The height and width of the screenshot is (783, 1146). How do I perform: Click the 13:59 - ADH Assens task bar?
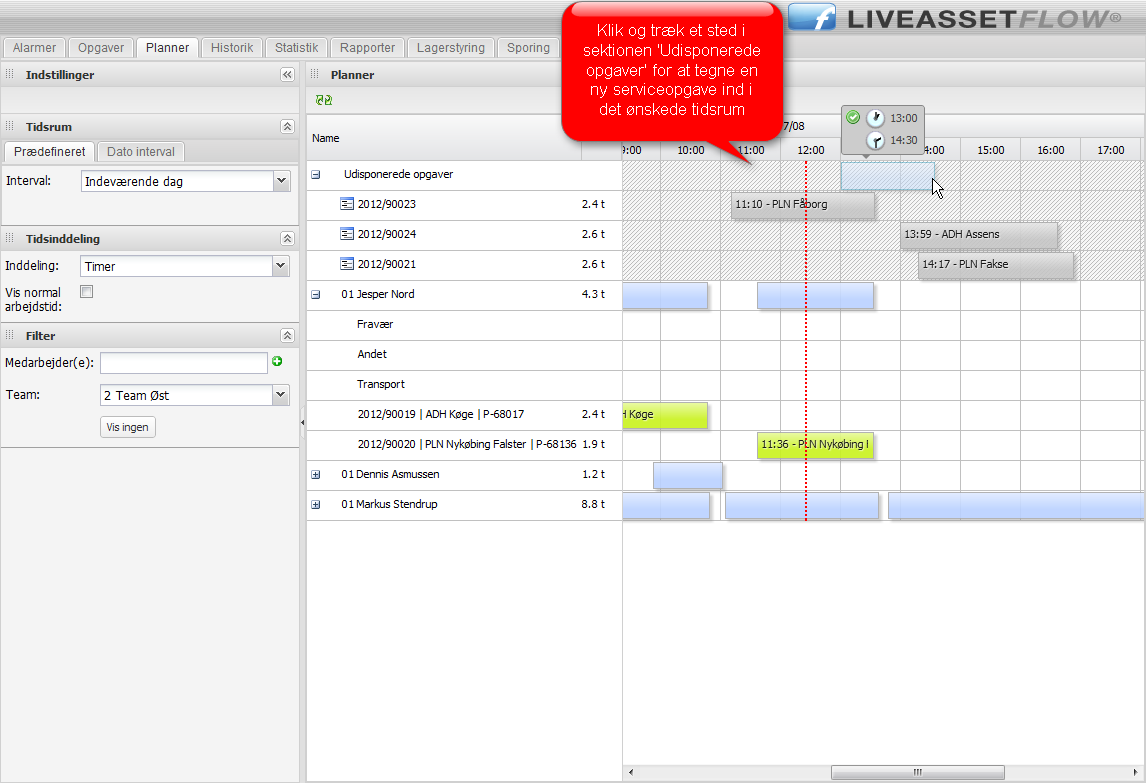(978, 235)
